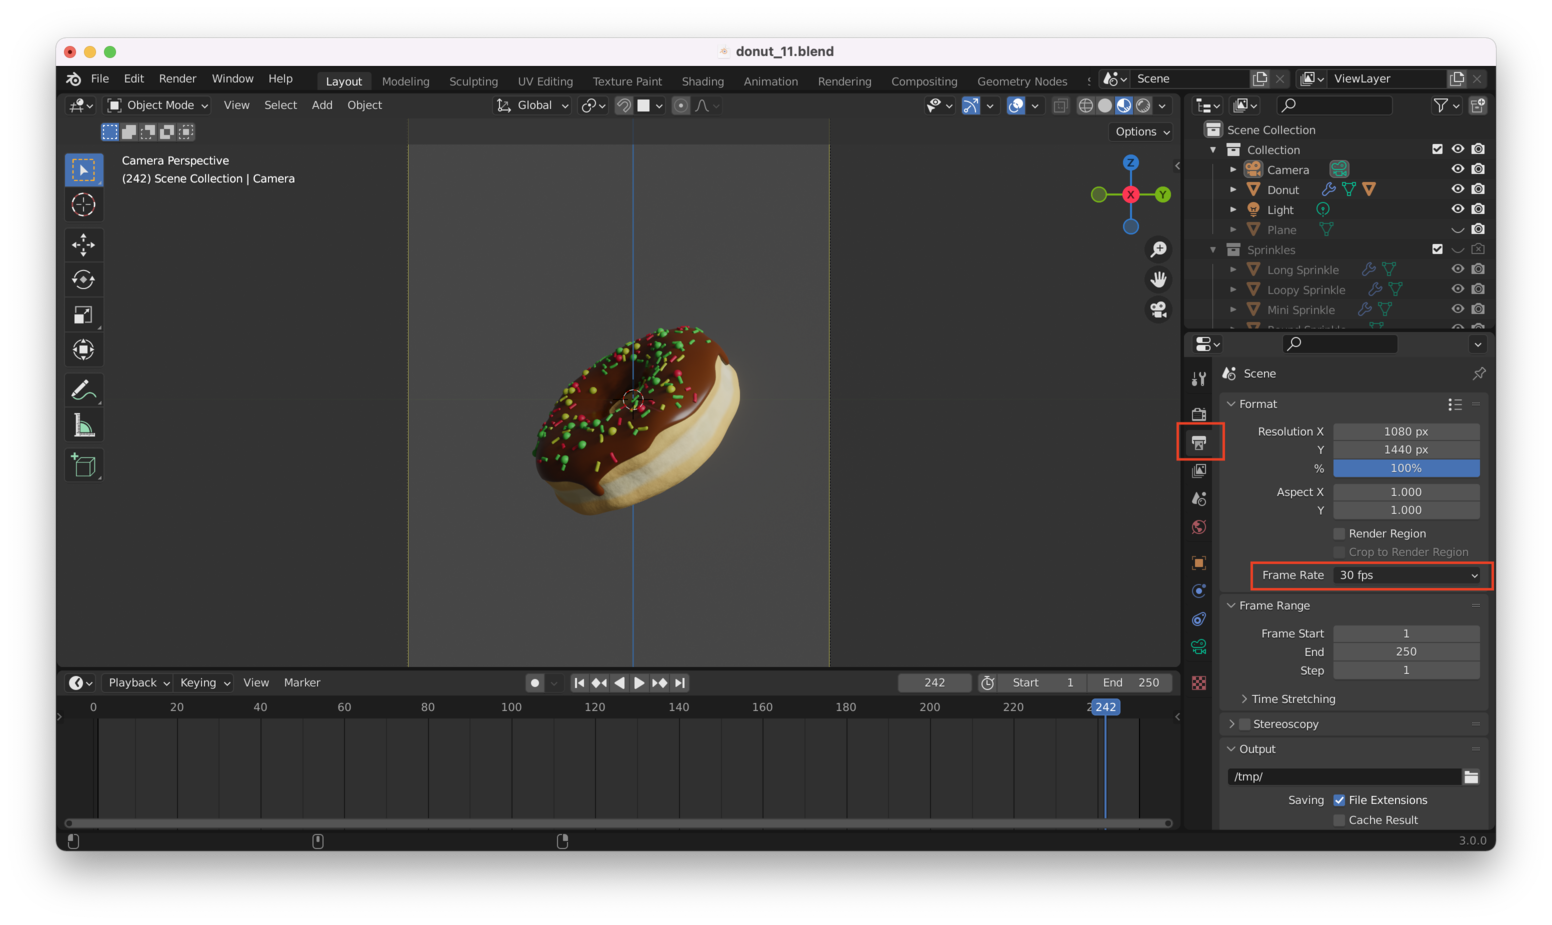Toggle camera view with the camera icon
The width and height of the screenshot is (1552, 925).
tap(1158, 310)
